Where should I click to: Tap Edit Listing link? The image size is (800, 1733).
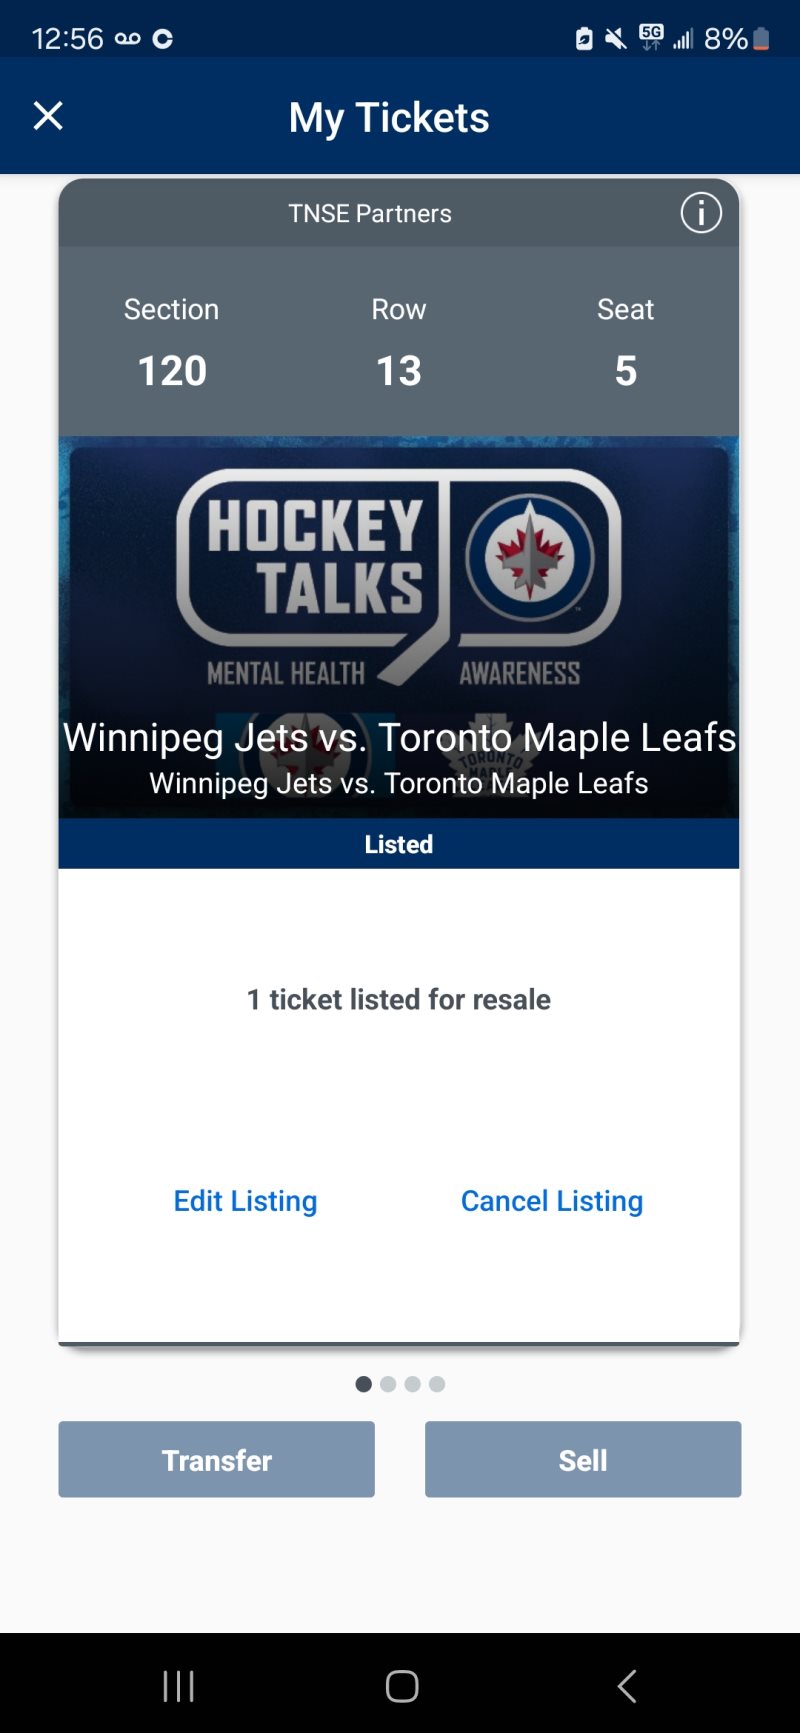[245, 1200]
